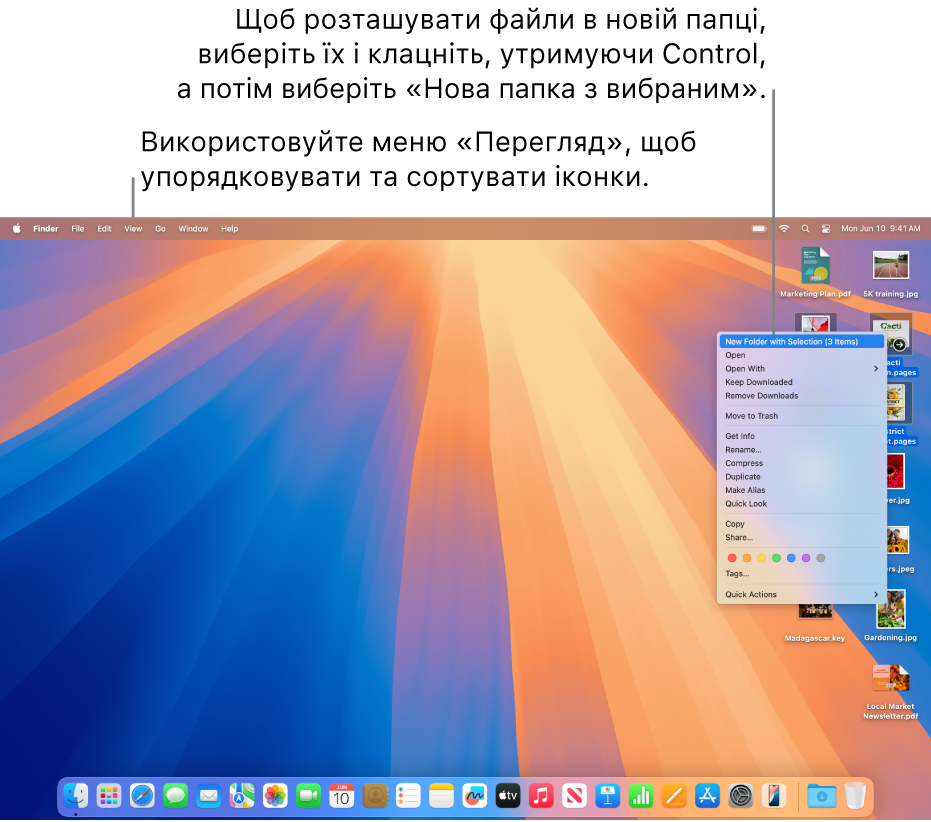The width and height of the screenshot is (931, 822).
Task: Select Marketing Plan.pdf on desktop
Action: click(x=815, y=273)
